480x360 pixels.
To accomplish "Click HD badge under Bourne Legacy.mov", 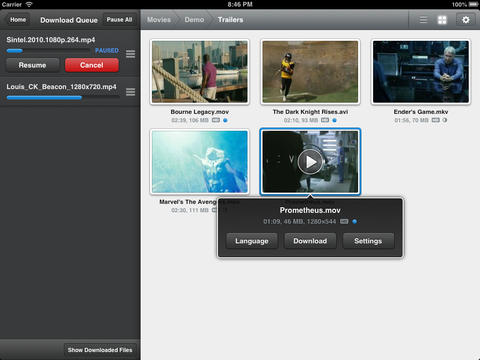I will pyautogui.click(x=216, y=120).
